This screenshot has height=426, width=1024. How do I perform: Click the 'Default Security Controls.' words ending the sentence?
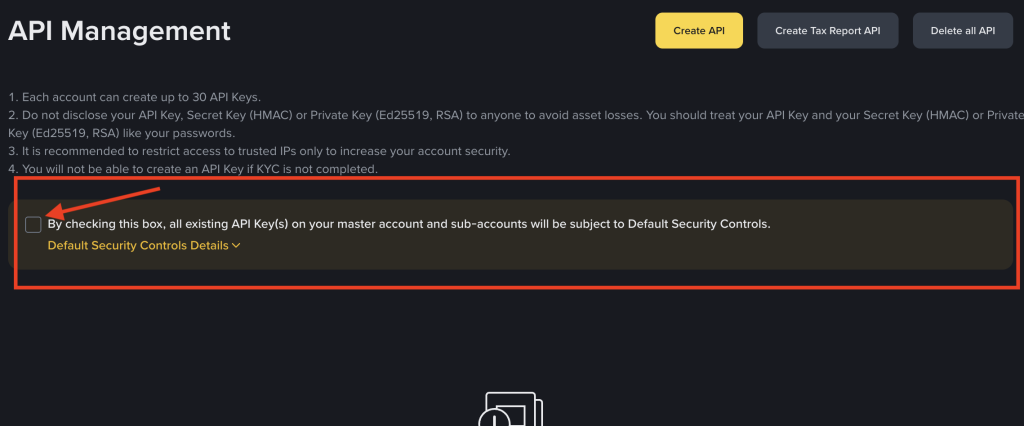699,224
